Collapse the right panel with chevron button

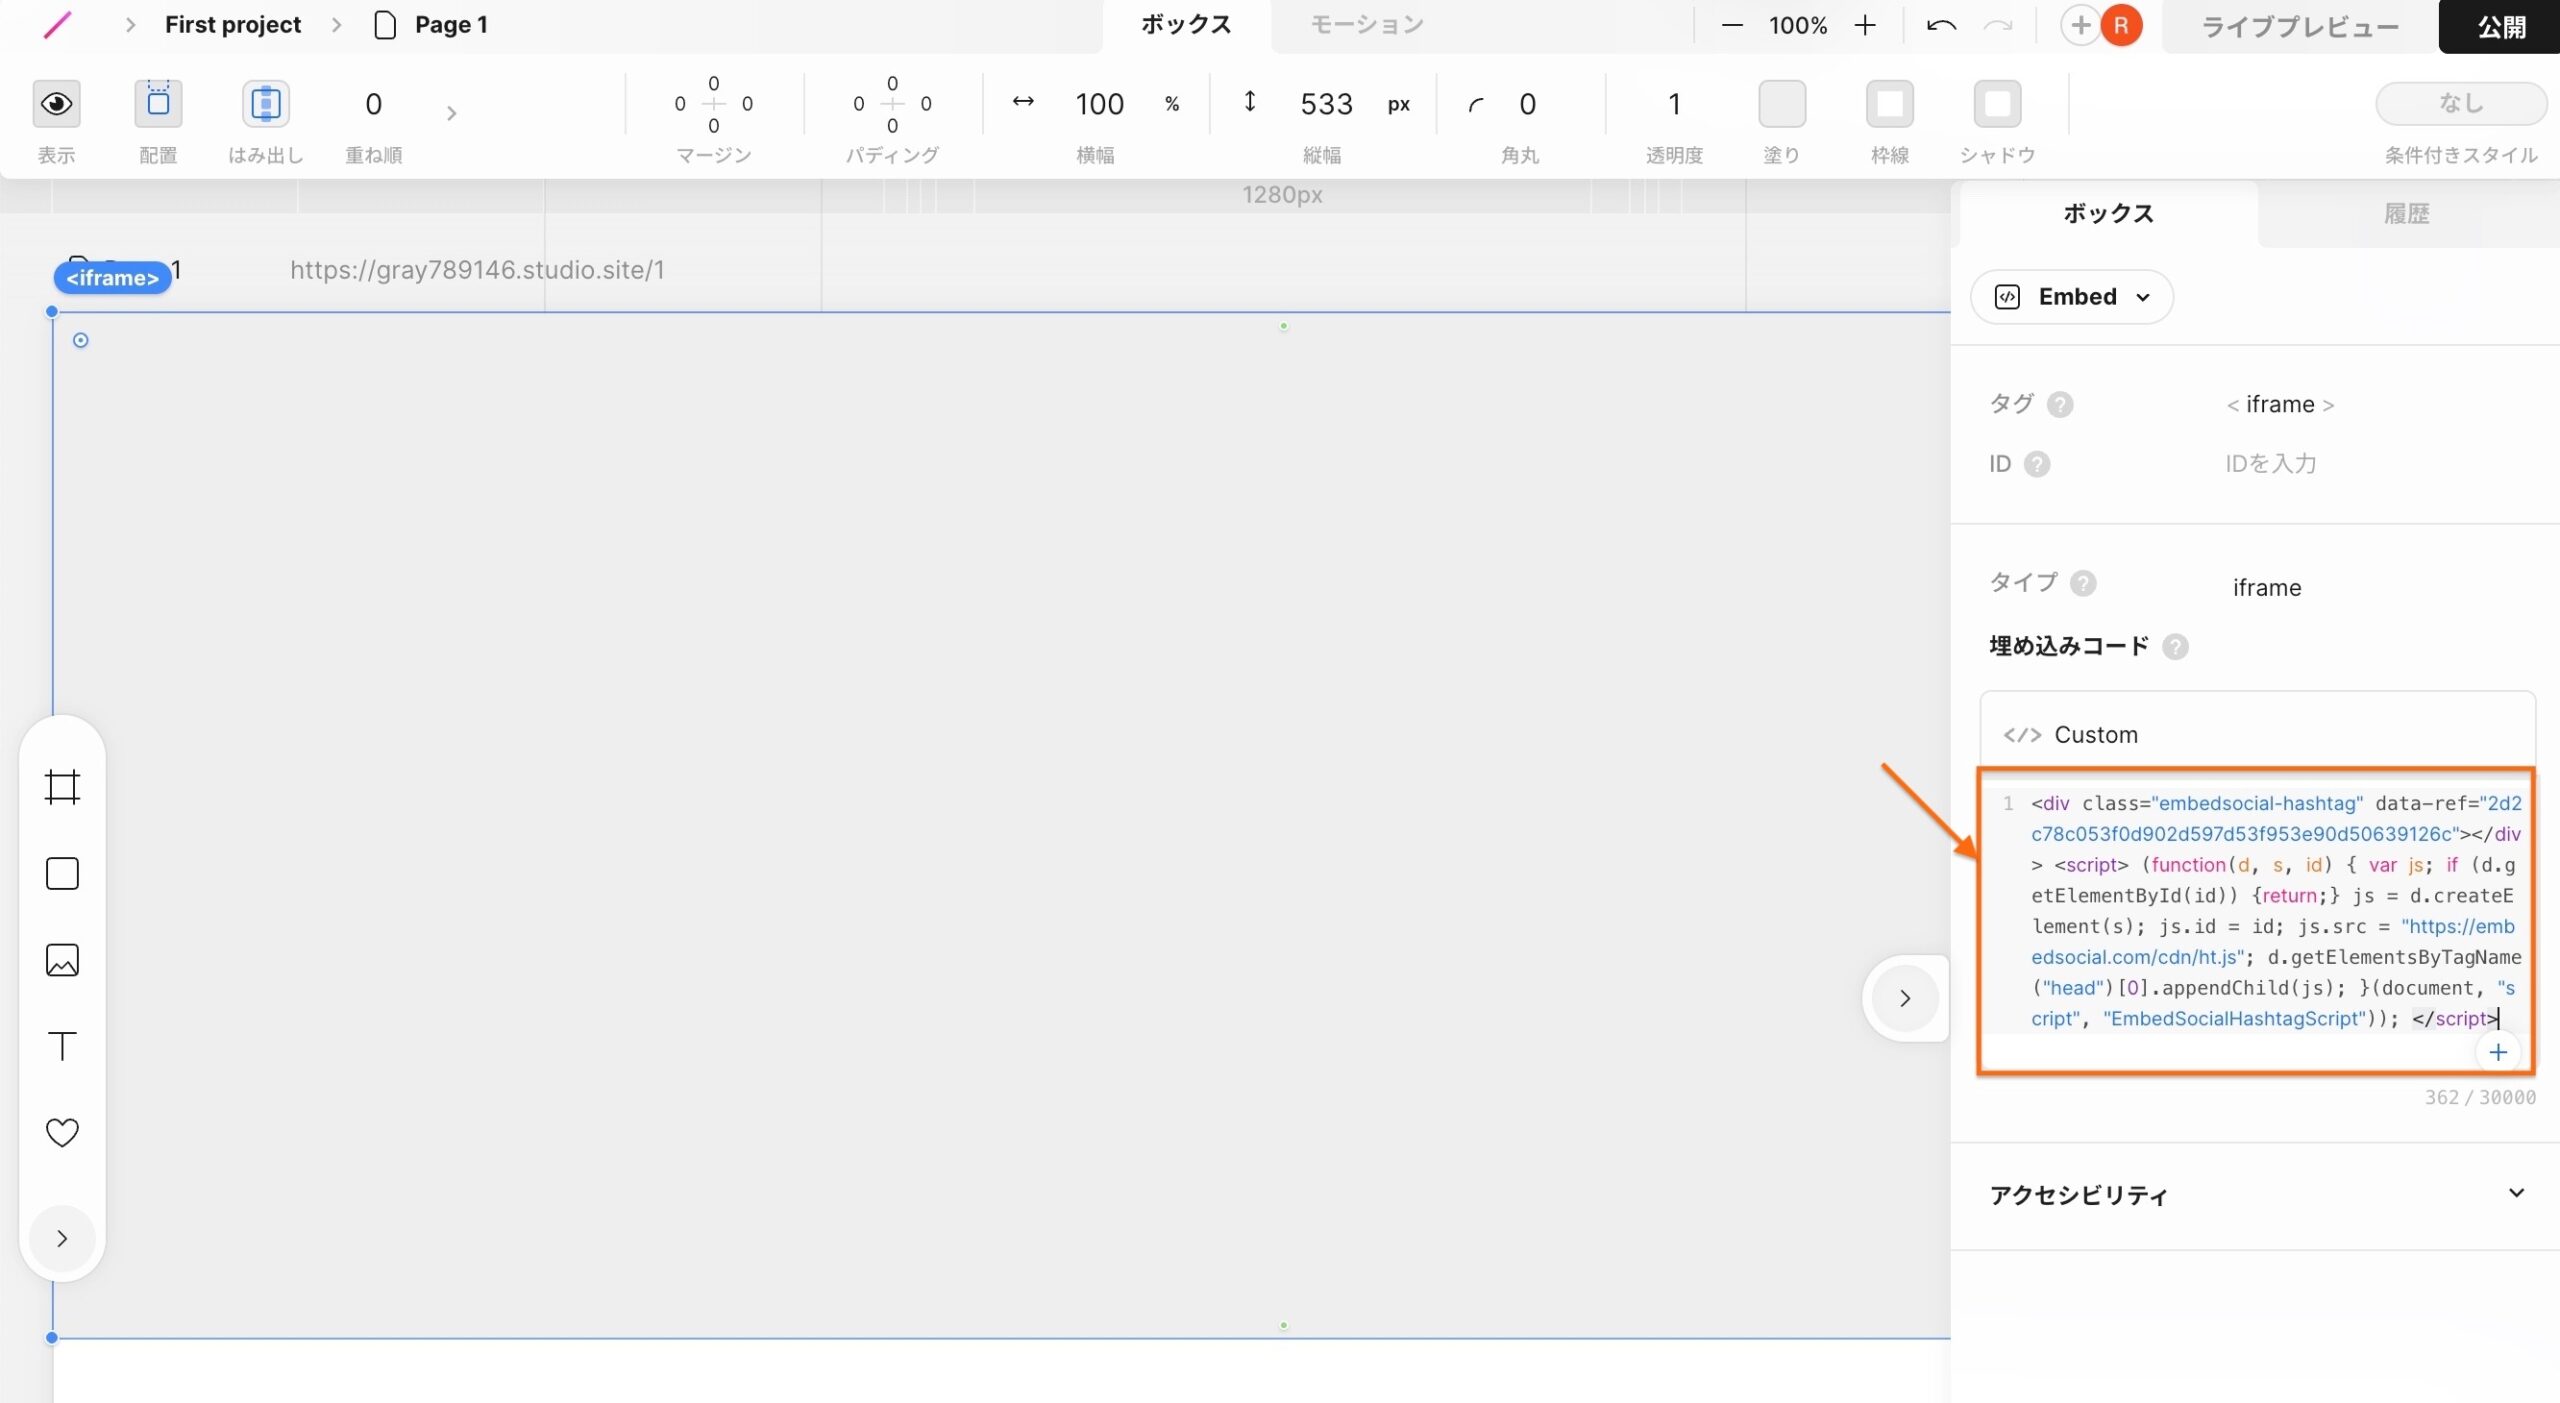[x=1904, y=998]
